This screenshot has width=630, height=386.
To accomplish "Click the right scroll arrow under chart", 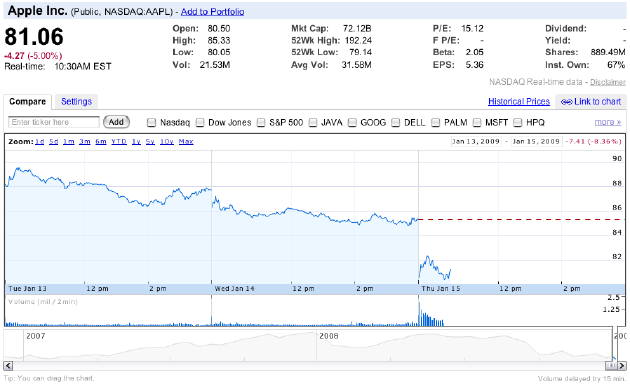I will [622, 366].
